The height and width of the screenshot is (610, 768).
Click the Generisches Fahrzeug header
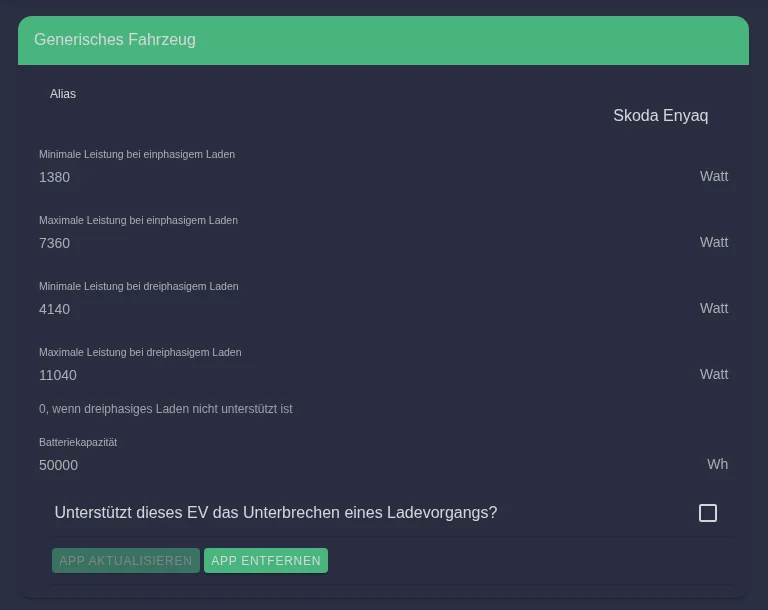[x=384, y=40]
